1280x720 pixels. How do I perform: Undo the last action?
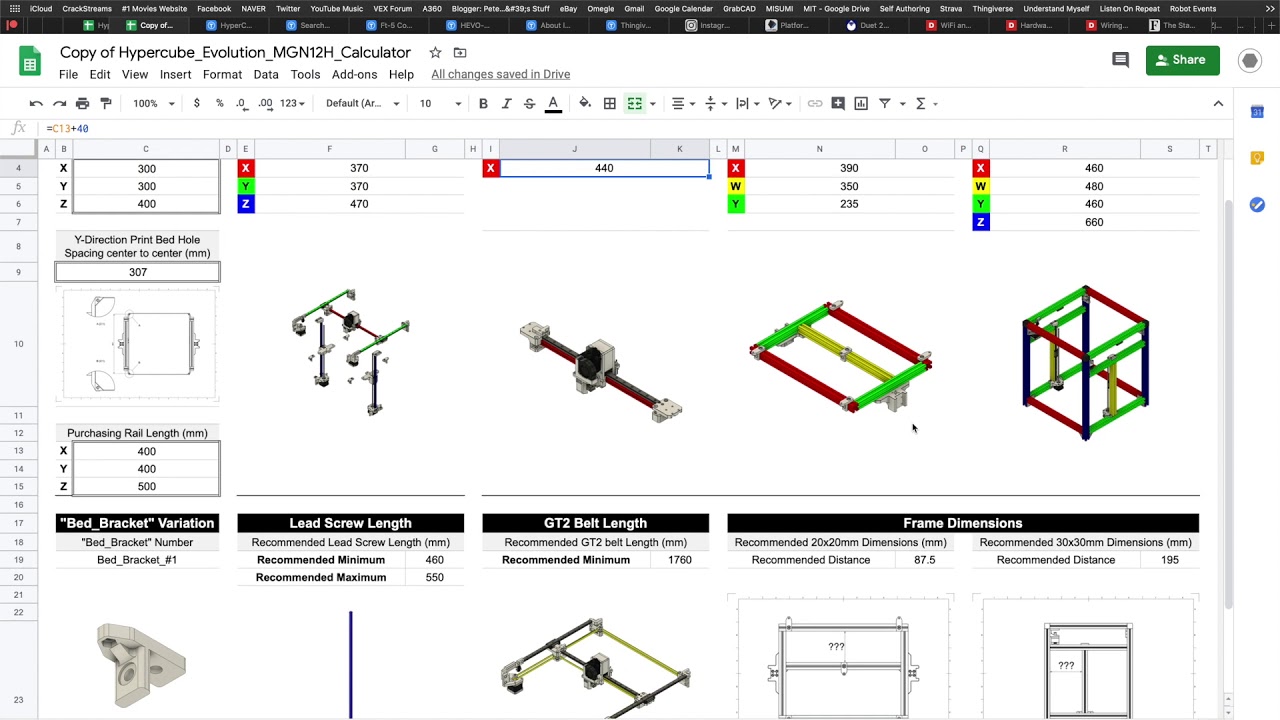tap(36, 103)
